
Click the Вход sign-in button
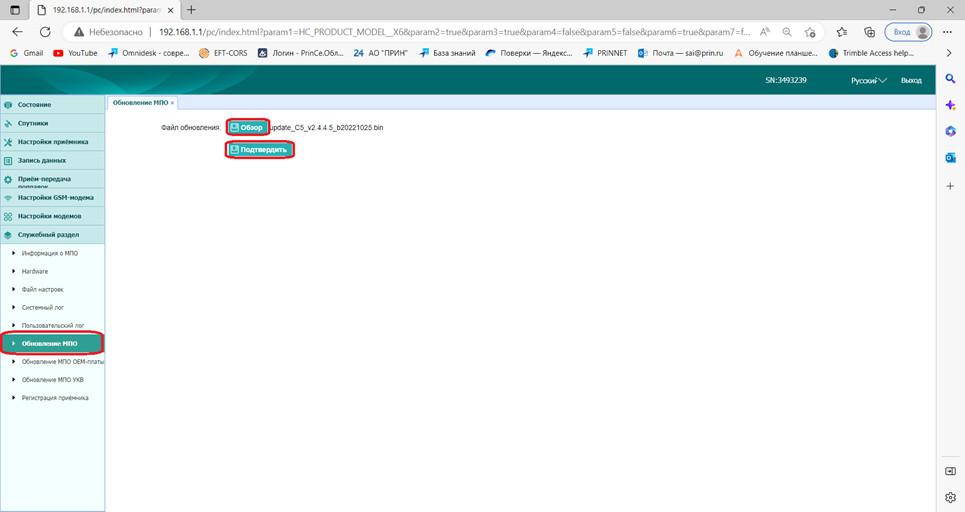(908, 32)
